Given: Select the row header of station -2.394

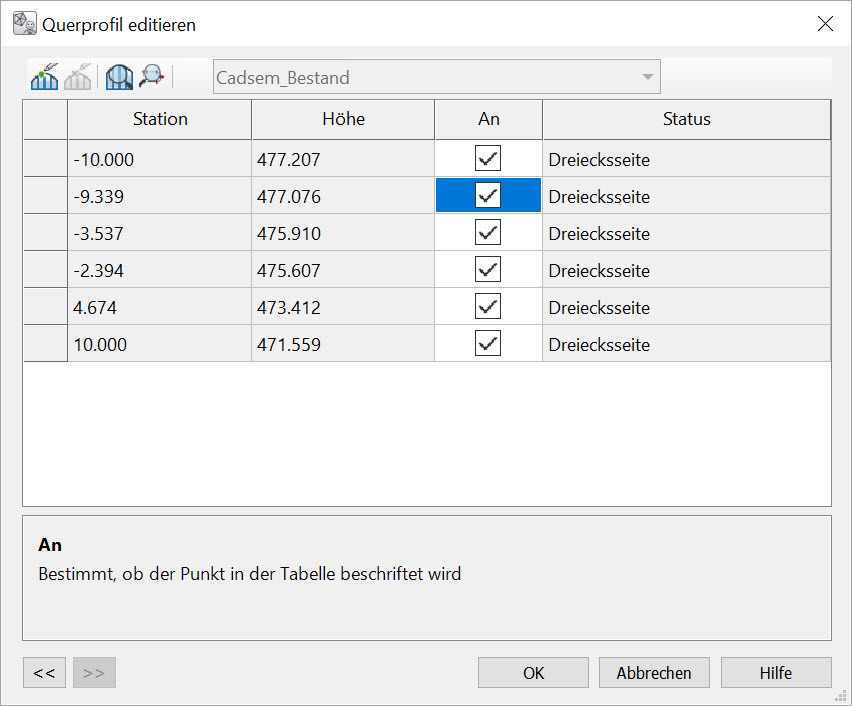Looking at the screenshot, I should (45, 270).
